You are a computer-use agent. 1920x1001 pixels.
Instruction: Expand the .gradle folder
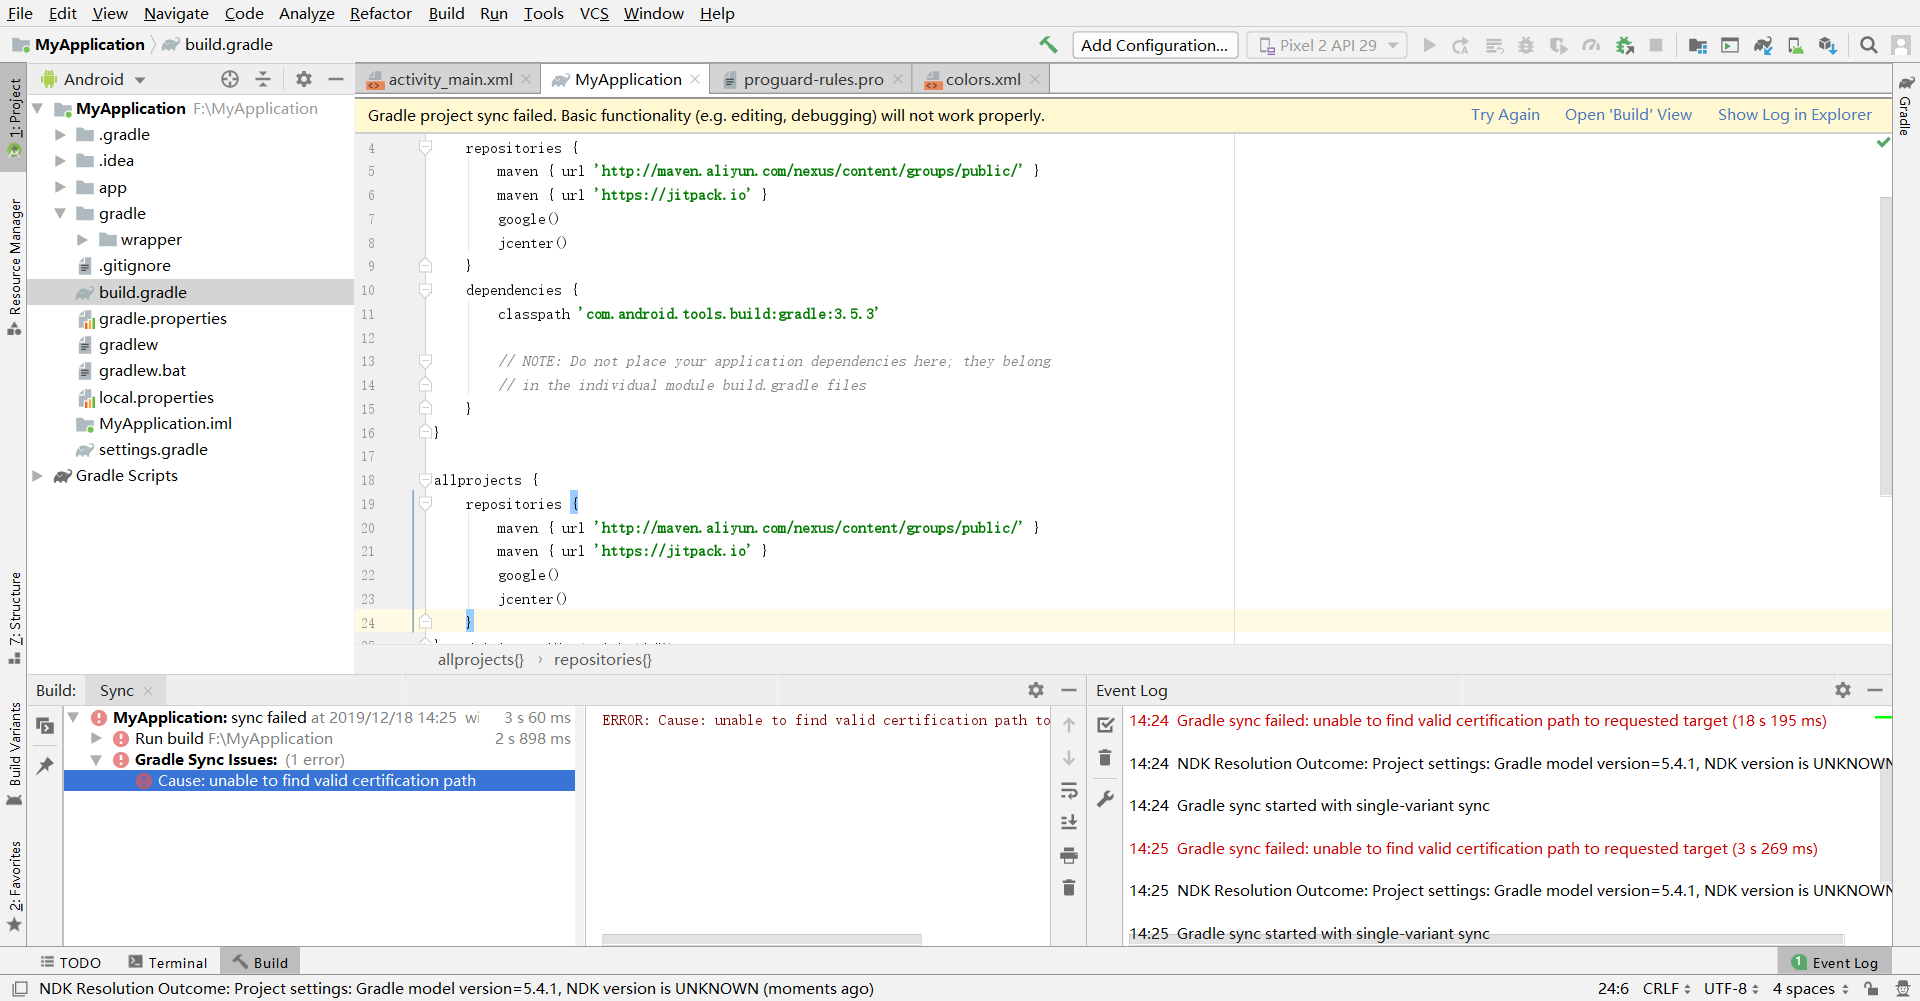point(60,134)
